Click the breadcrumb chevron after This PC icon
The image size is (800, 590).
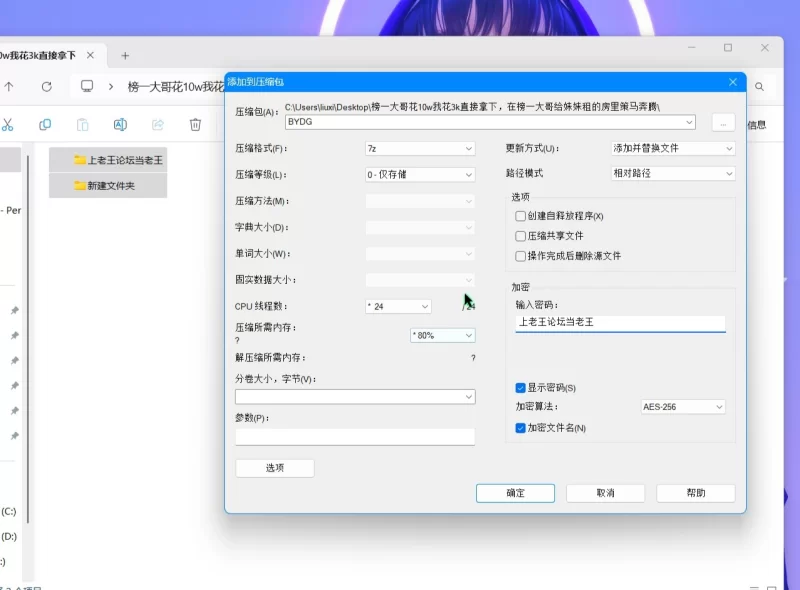(x=111, y=87)
